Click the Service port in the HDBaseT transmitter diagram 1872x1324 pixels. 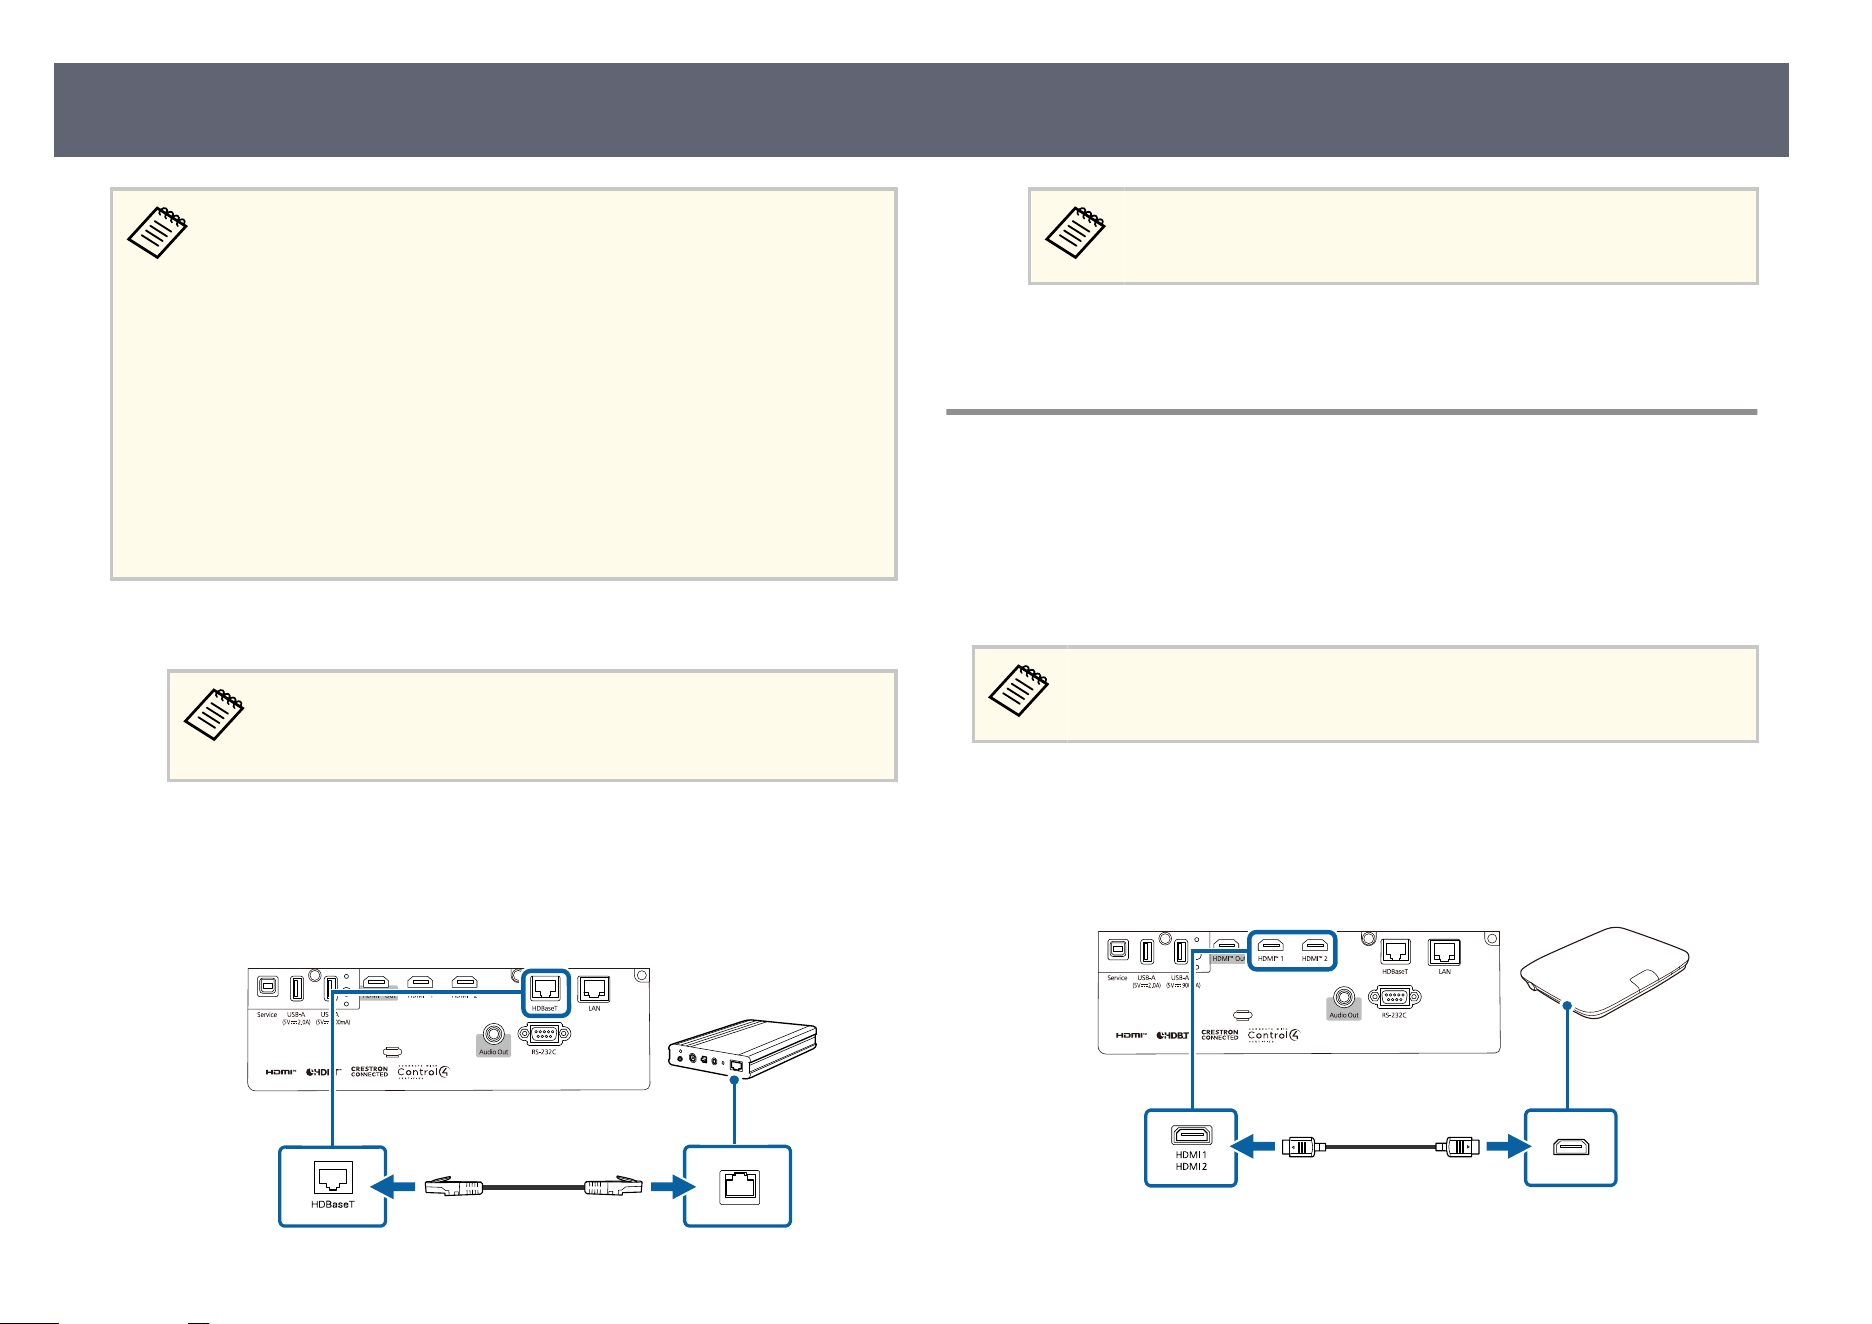pos(268,987)
